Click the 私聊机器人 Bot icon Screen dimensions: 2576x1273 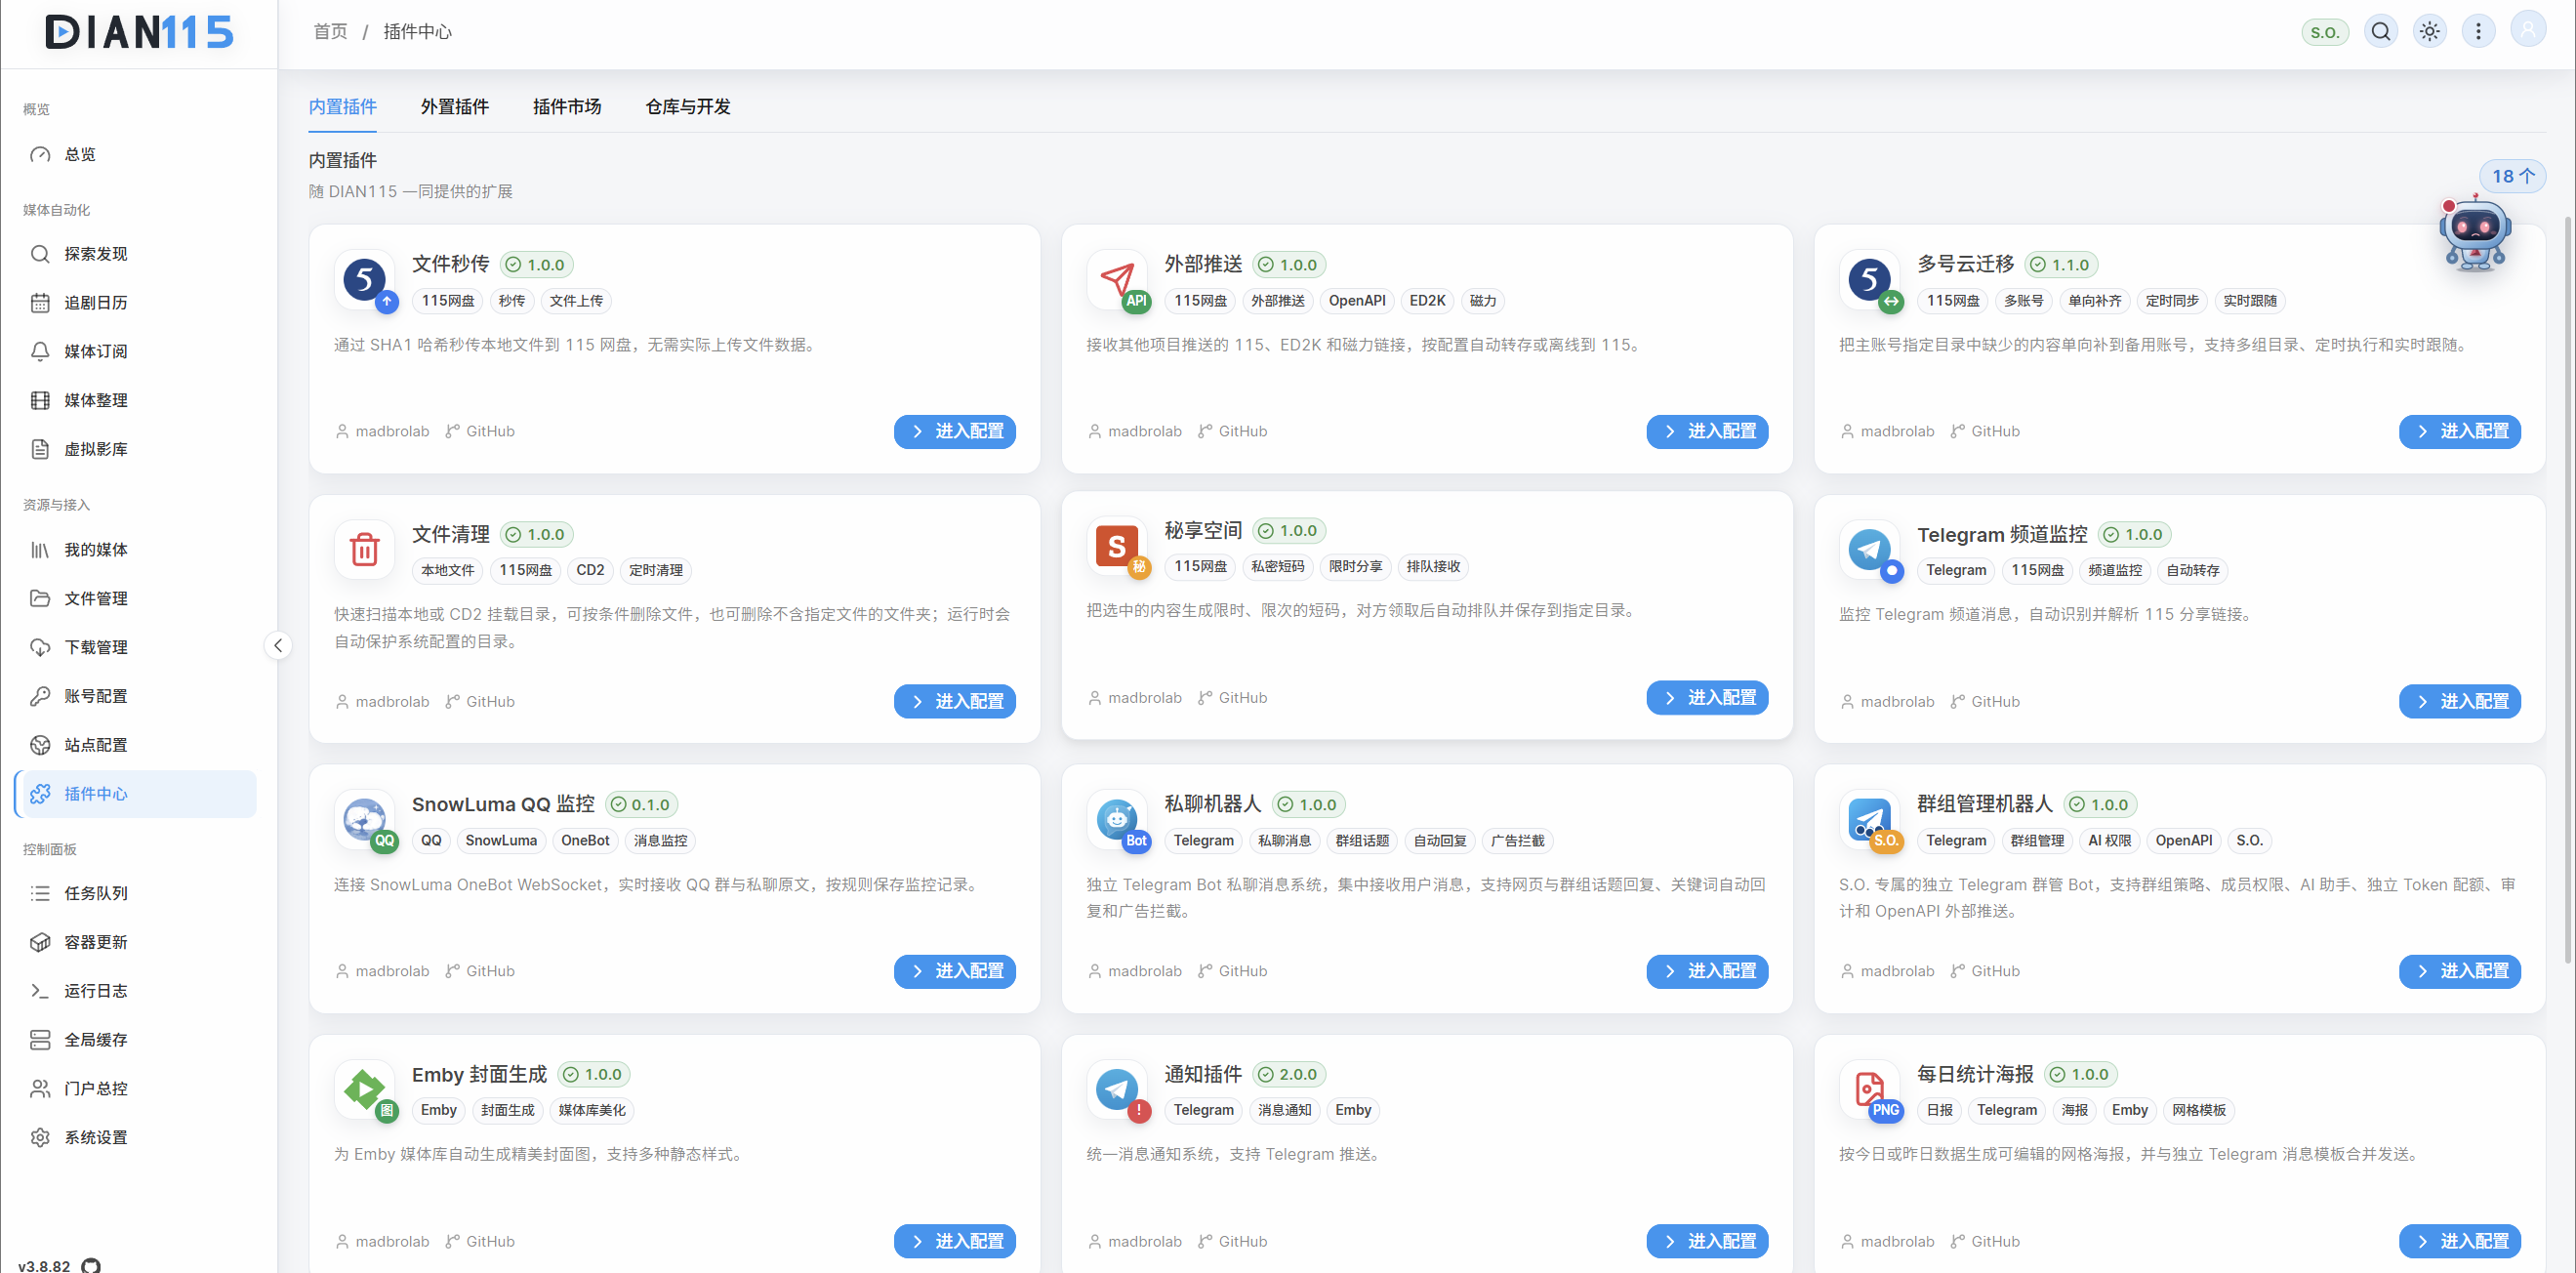1117,820
